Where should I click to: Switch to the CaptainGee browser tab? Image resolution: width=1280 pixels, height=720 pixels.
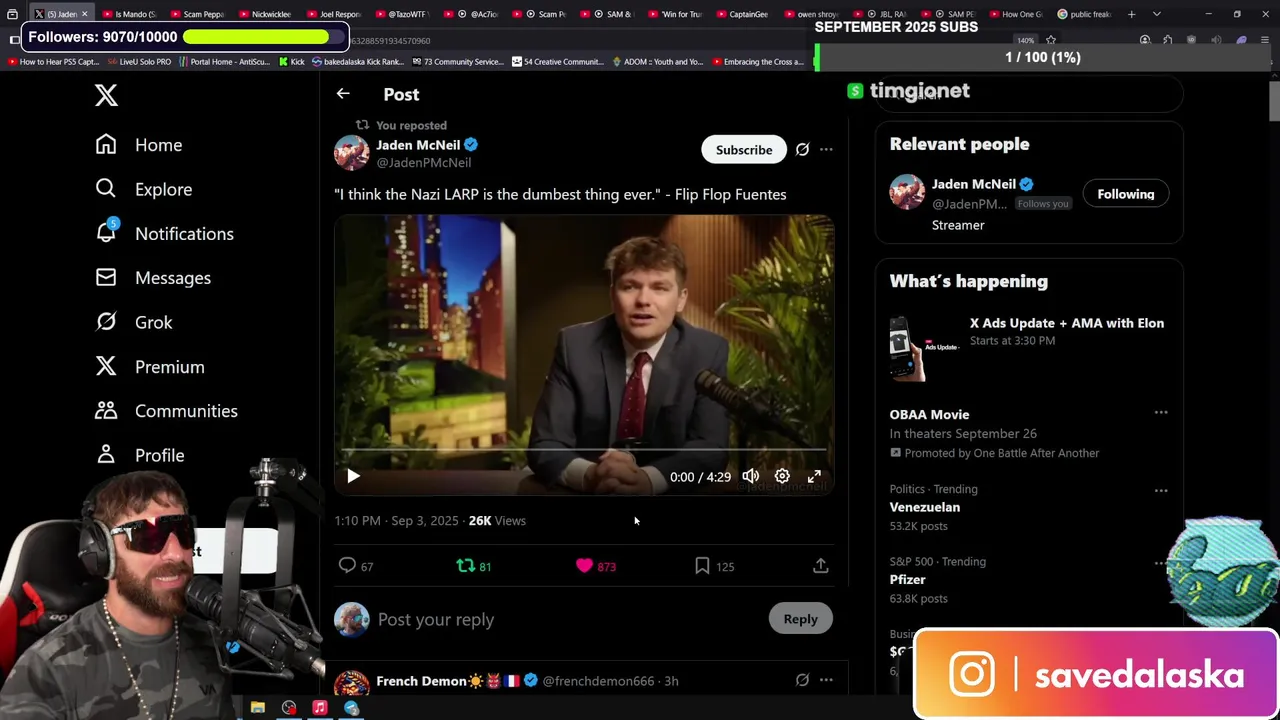point(743,14)
